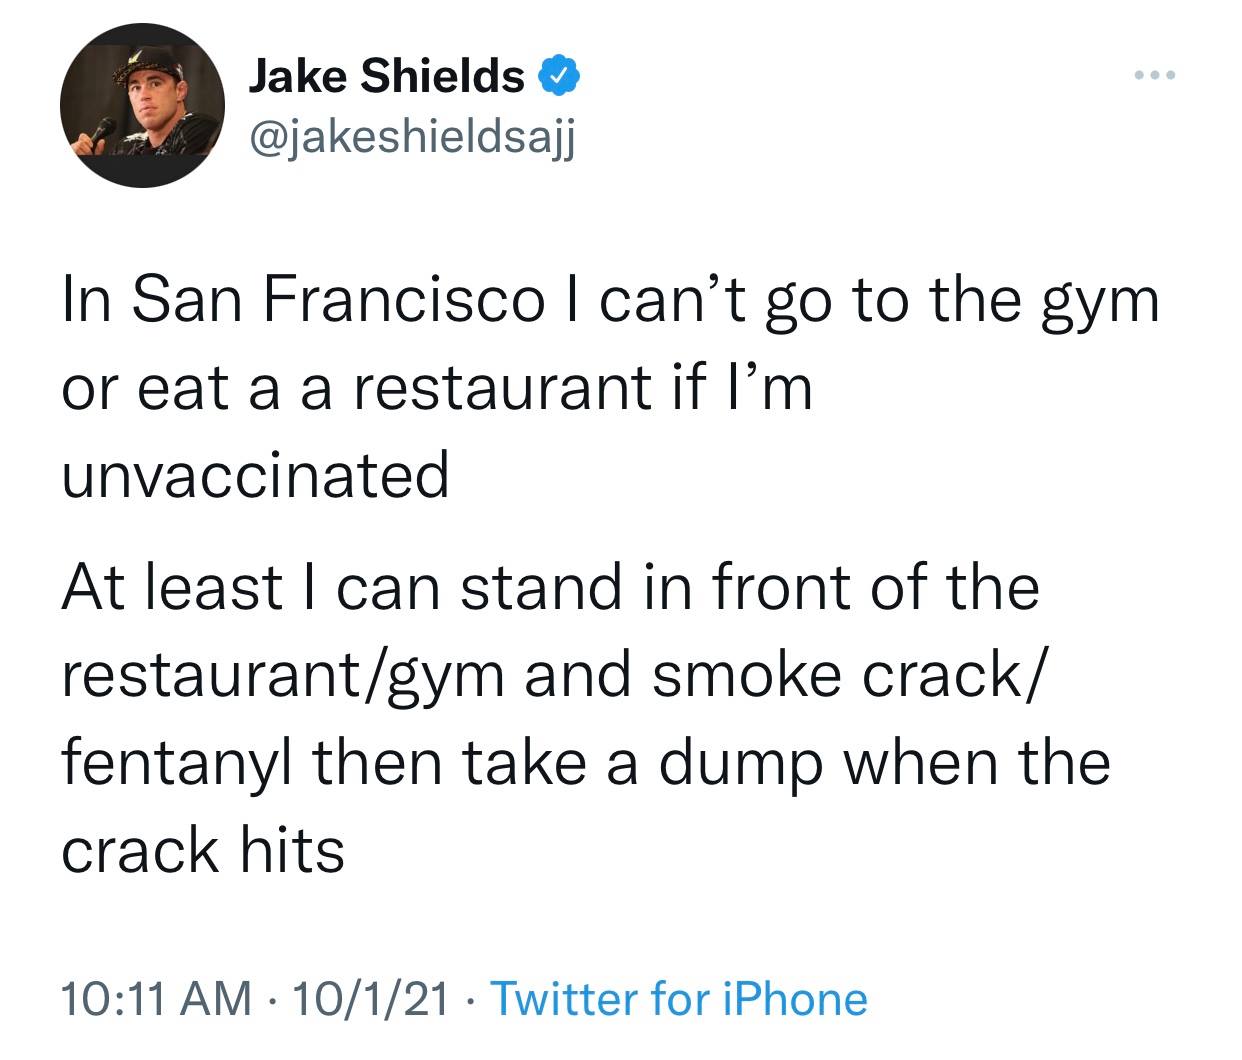This screenshot has height=1060, width=1242.
Task: Open the three-dot more options menu
Action: coord(1156,75)
